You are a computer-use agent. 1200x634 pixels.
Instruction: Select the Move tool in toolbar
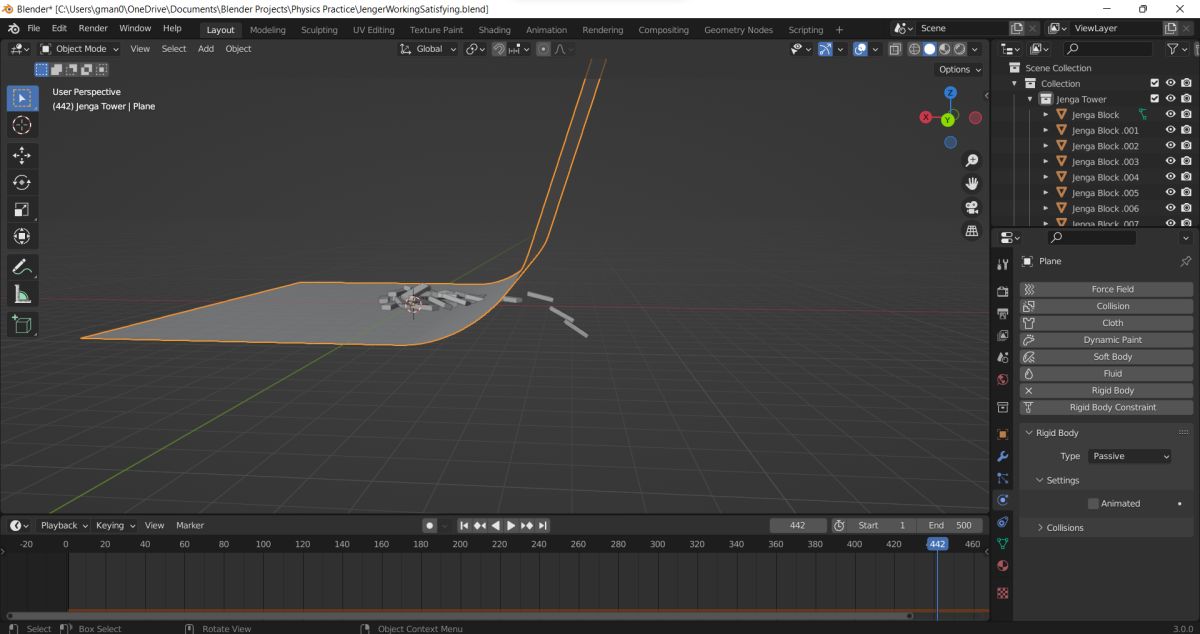22,155
